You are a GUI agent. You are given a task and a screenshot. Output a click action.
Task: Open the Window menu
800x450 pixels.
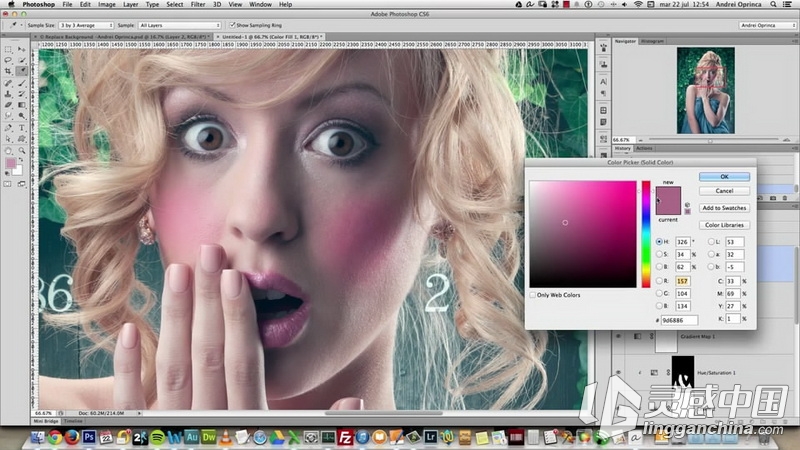(x=260, y=4)
